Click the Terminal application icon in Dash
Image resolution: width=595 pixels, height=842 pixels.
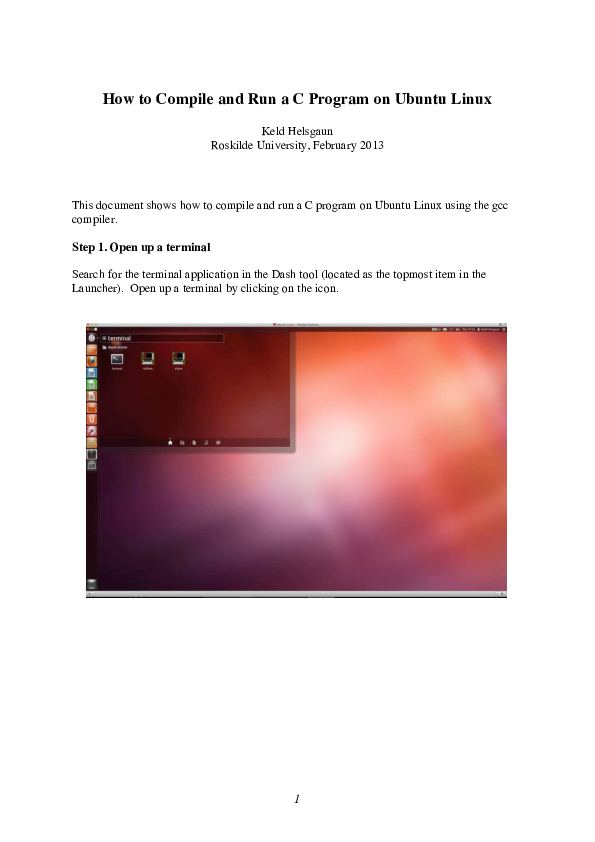click(x=117, y=359)
